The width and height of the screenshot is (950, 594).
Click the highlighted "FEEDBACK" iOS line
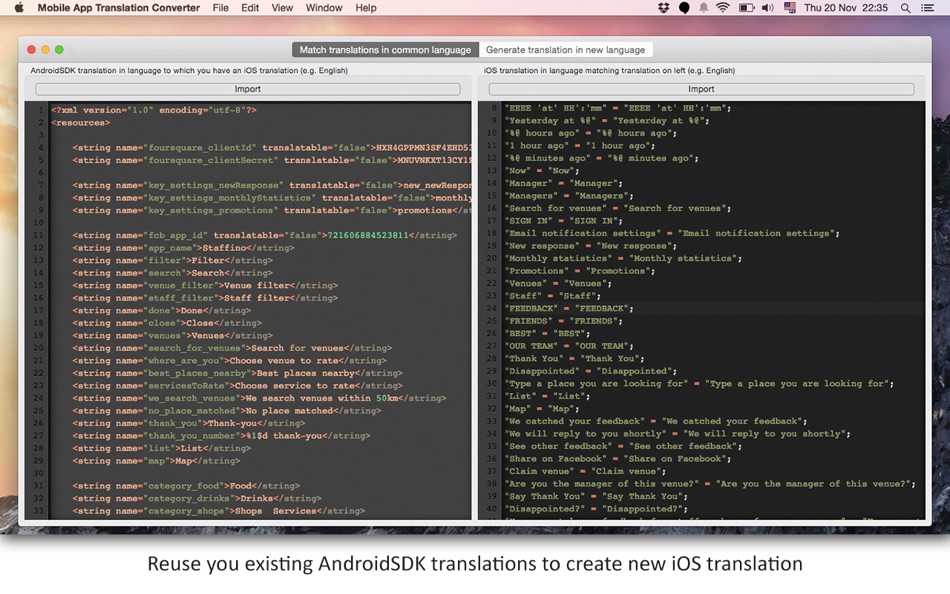[570, 309]
